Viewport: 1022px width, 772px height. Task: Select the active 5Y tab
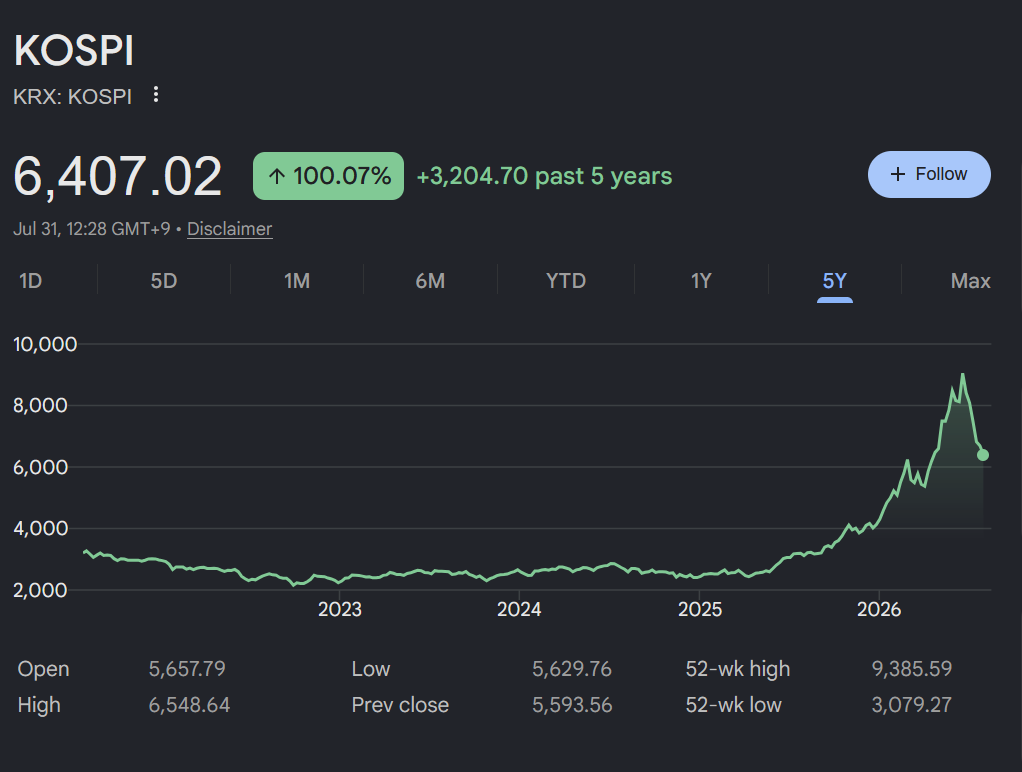coord(834,281)
